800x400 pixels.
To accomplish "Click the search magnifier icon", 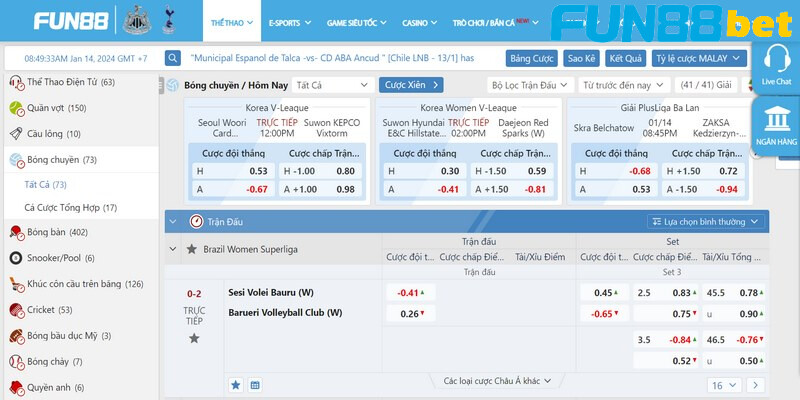I will [173, 58].
